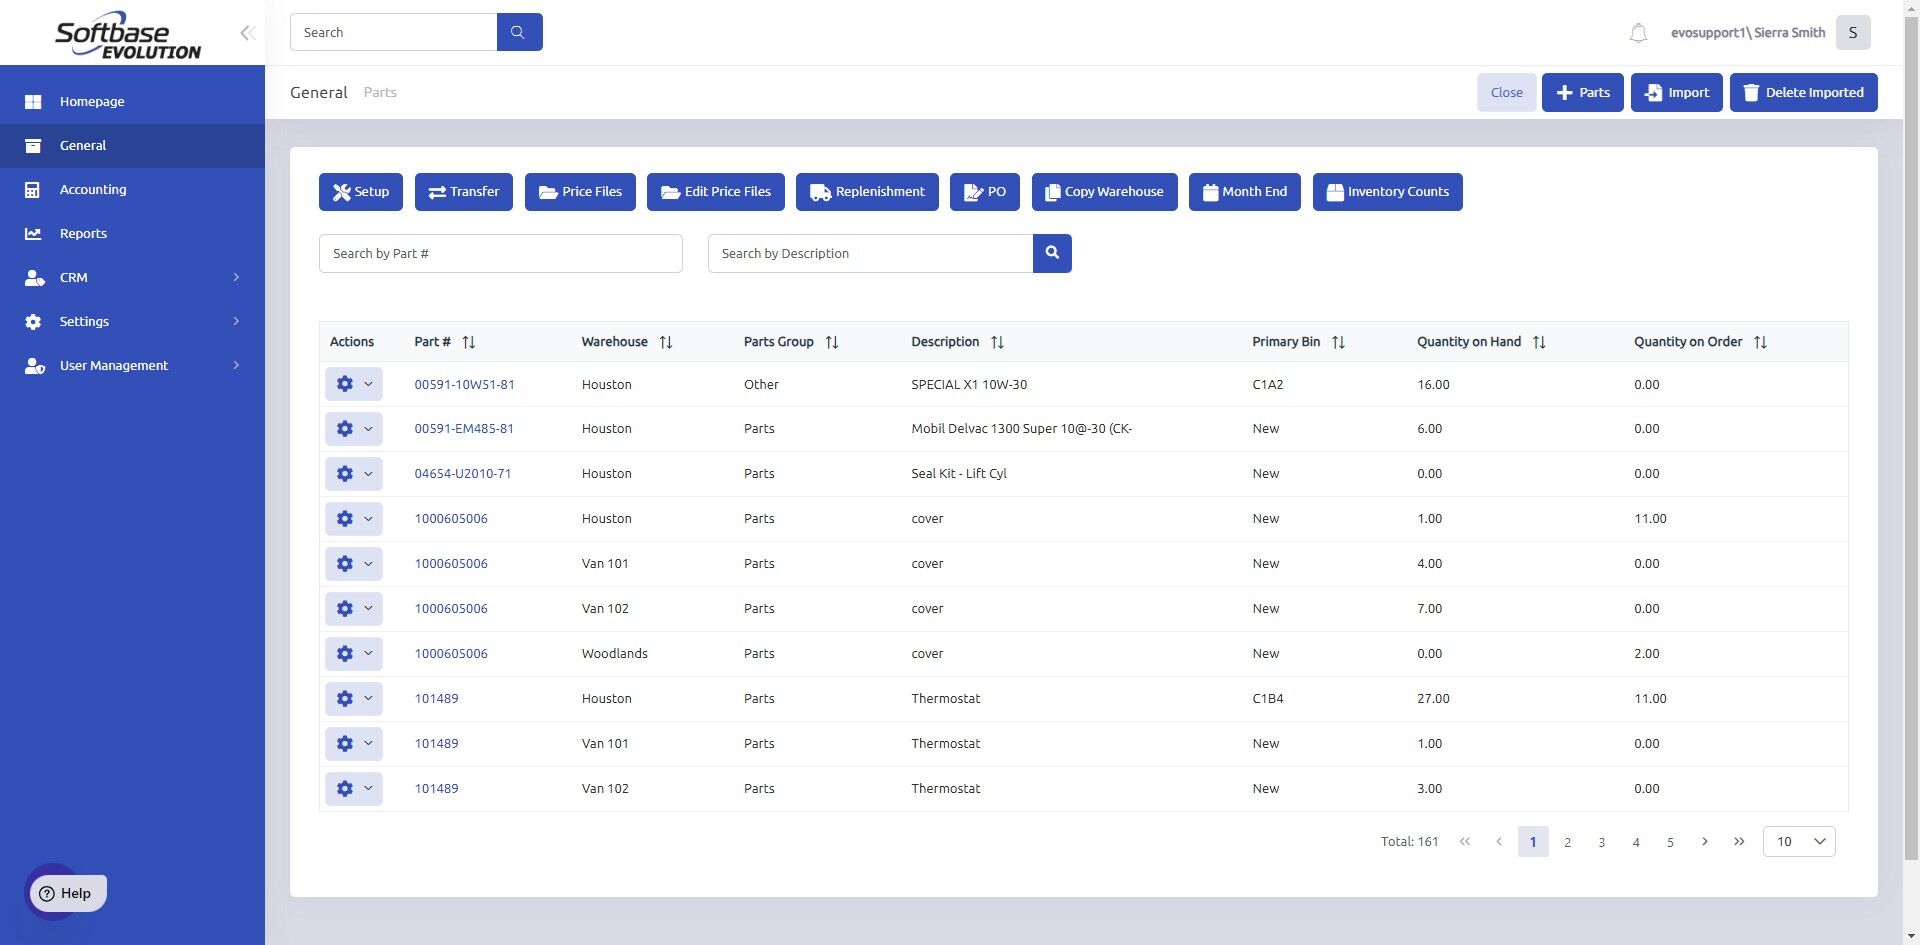Screen dimensions: 1920x945
Task: Open part link 04654-U2010-71
Action: pyautogui.click(x=463, y=474)
